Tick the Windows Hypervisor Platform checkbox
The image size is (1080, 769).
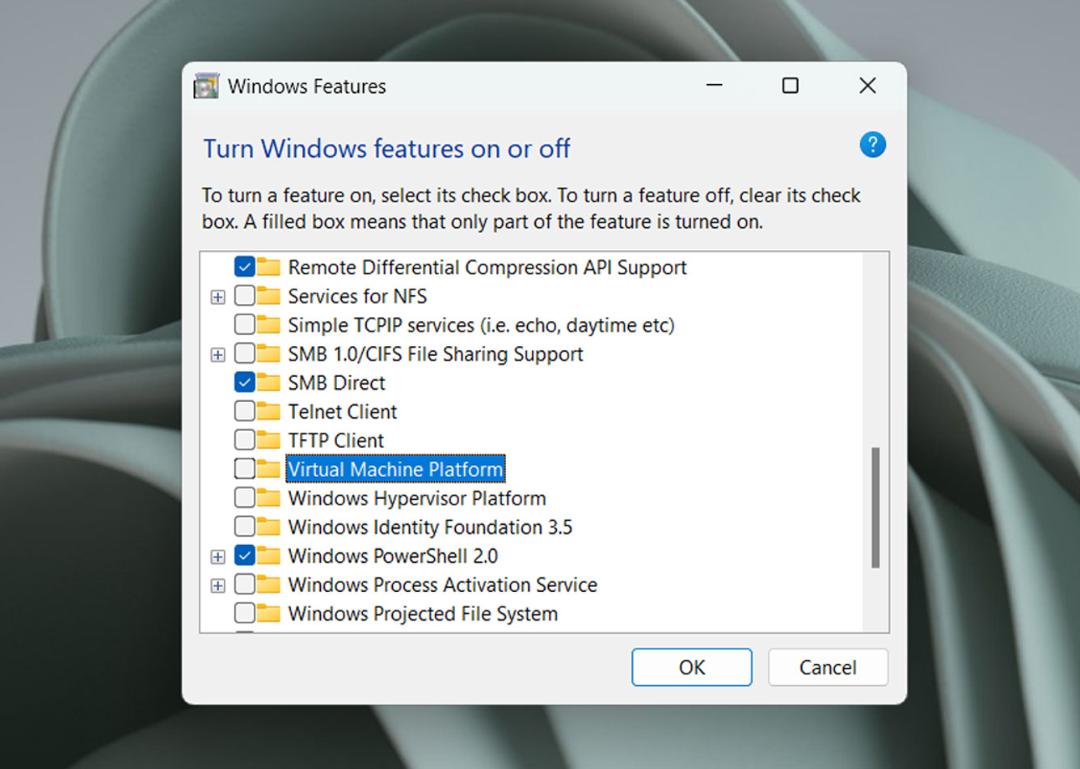245,498
